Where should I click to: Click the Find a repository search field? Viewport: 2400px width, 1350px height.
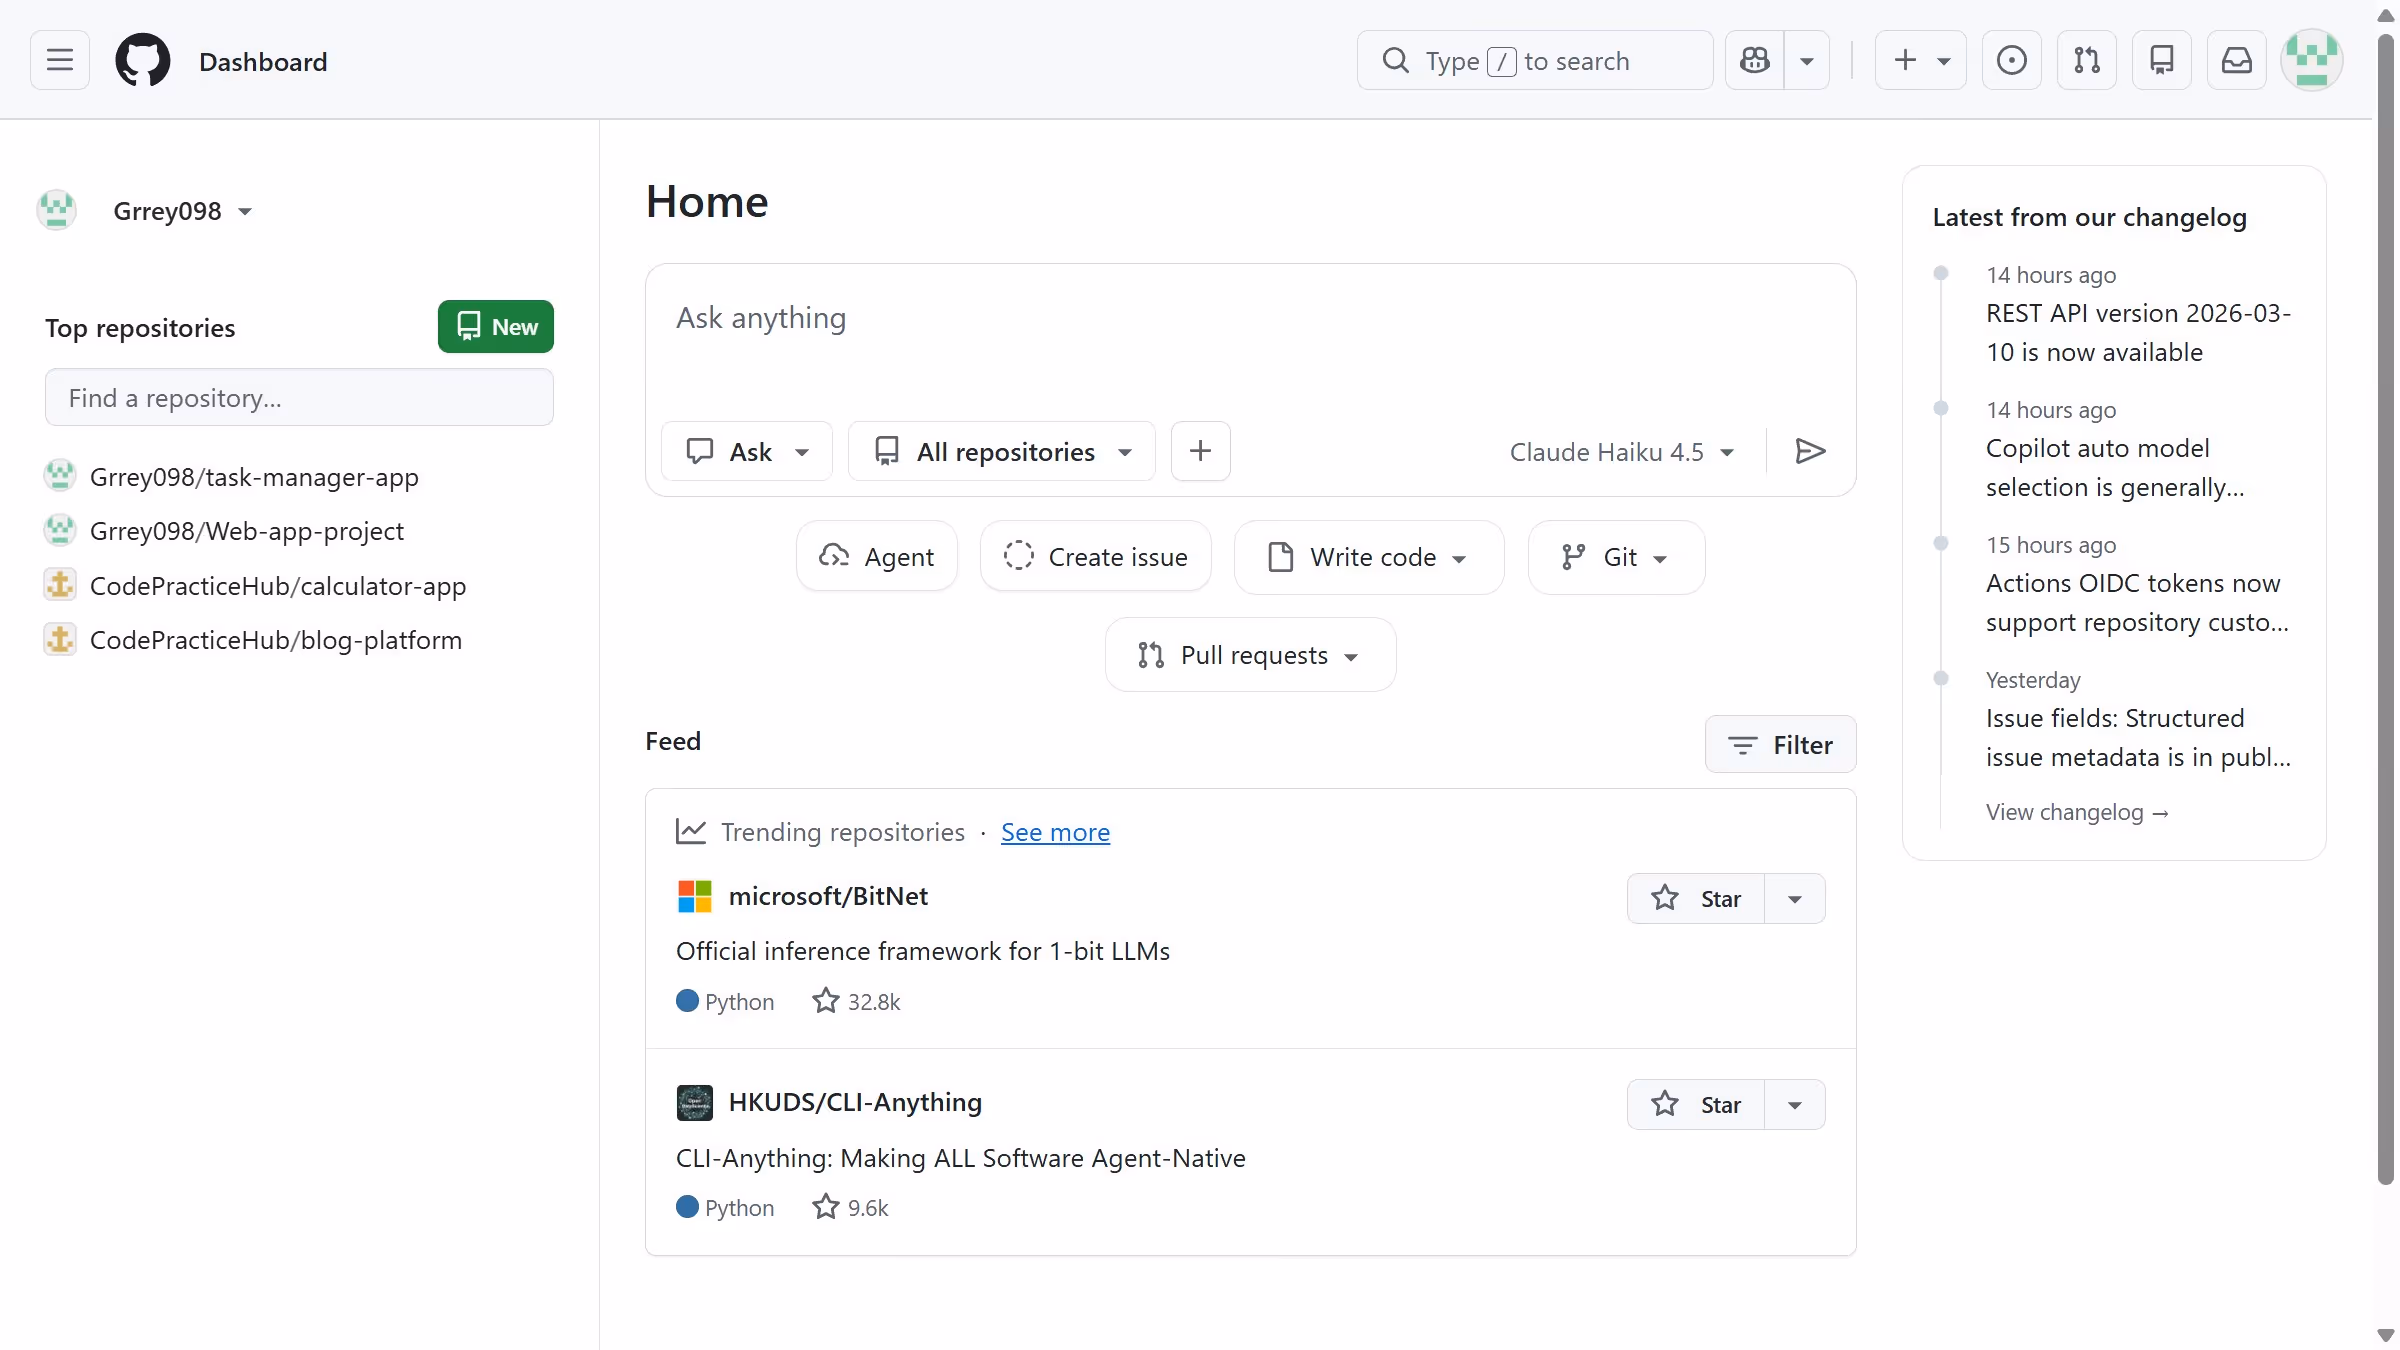coord(298,397)
